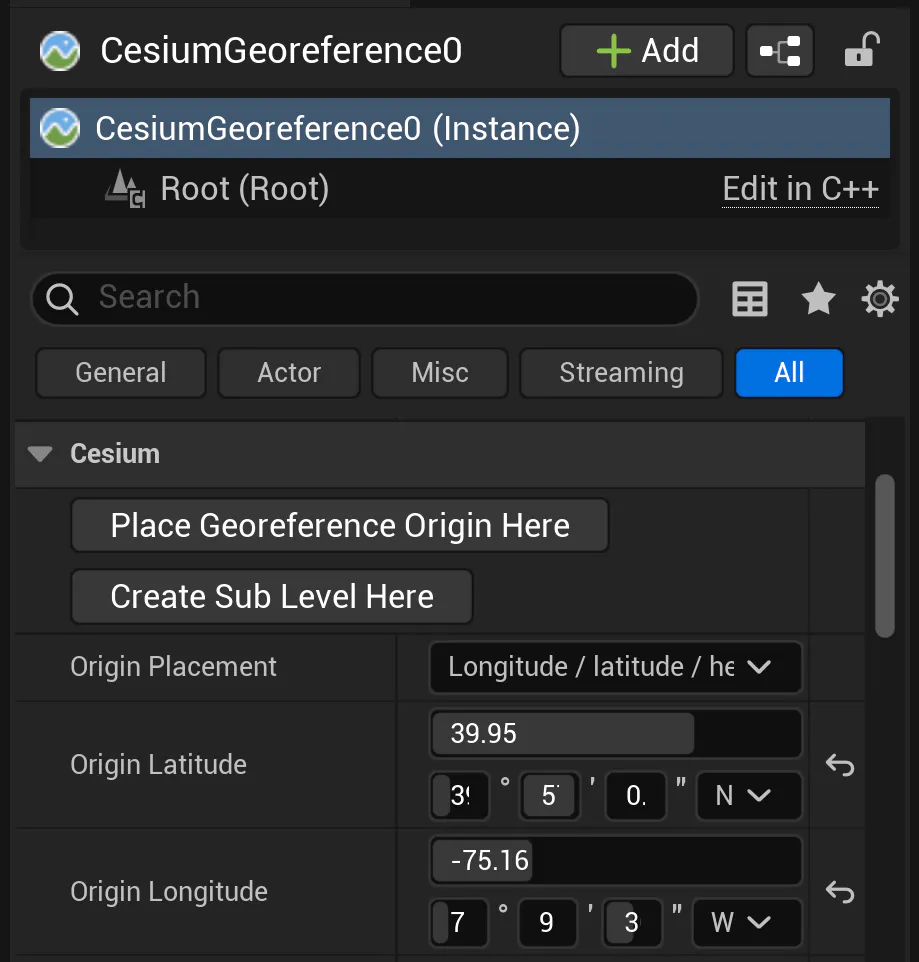The height and width of the screenshot is (962, 919).
Task: Click the Cesium icon beside CesiumGeoreference0 (Instance)
Action: click(x=60, y=128)
